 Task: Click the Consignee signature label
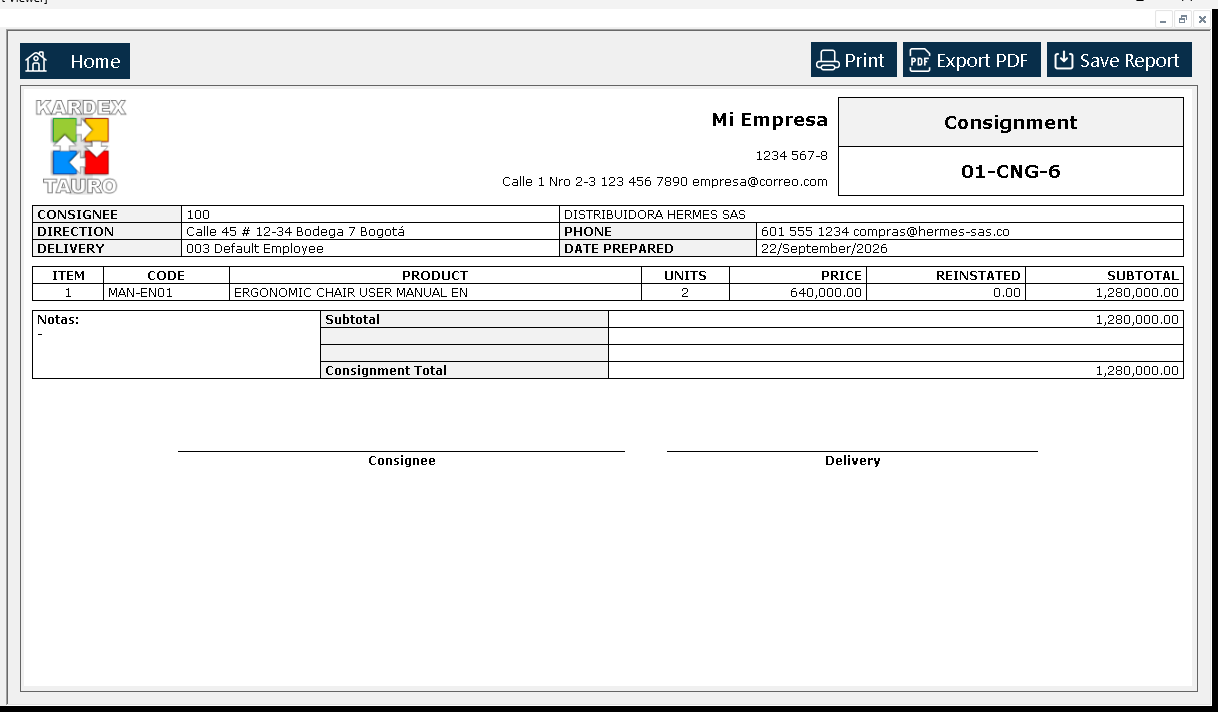tap(402, 461)
